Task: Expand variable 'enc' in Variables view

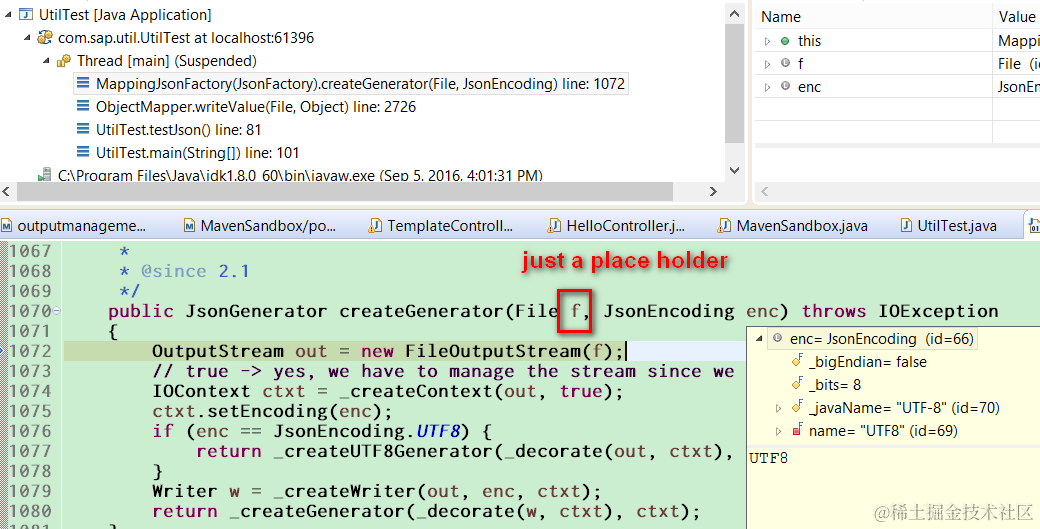Action: click(x=767, y=87)
